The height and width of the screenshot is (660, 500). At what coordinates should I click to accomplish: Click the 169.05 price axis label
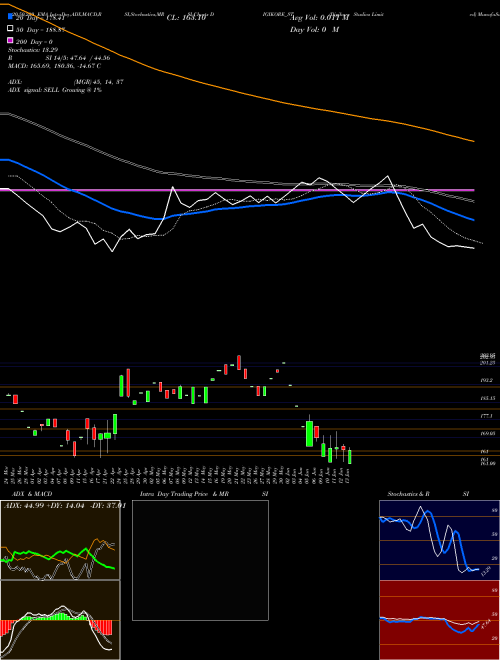coord(488,433)
